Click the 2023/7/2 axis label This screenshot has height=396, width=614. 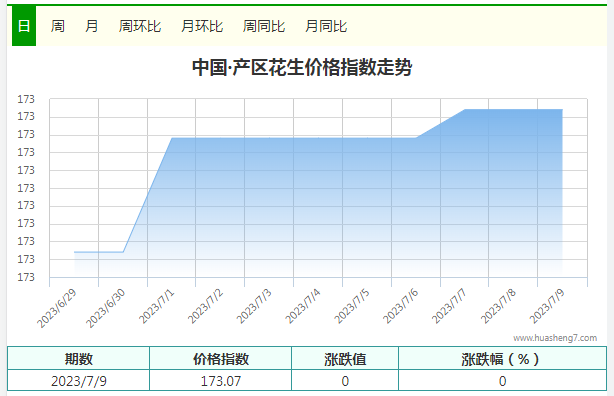click(x=206, y=307)
